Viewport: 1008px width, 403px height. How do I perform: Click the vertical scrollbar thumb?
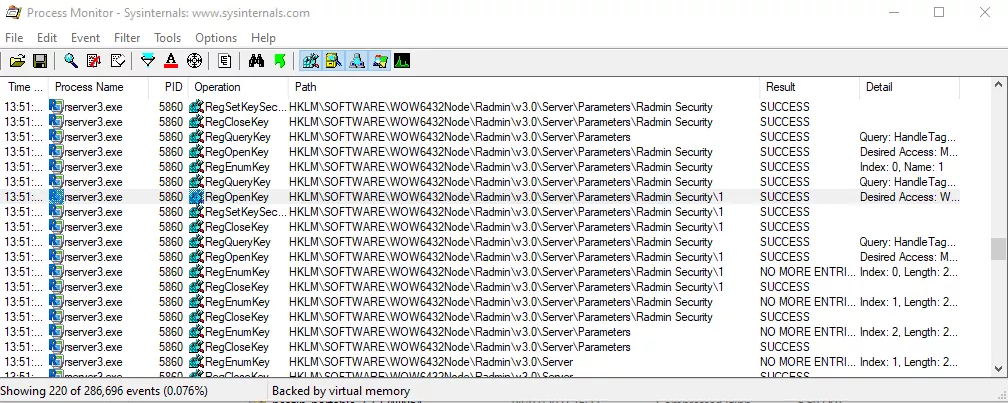coord(998,247)
